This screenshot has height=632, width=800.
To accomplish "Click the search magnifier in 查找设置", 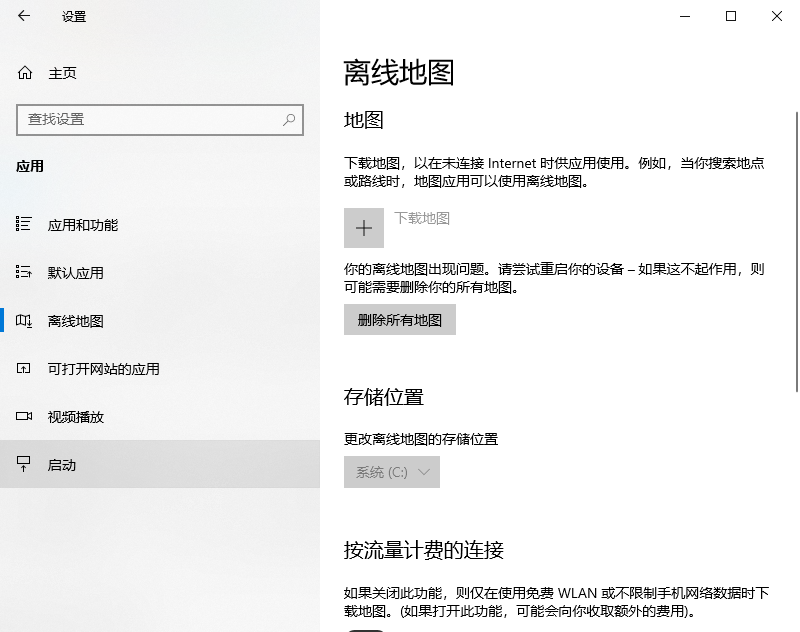I will coord(288,120).
